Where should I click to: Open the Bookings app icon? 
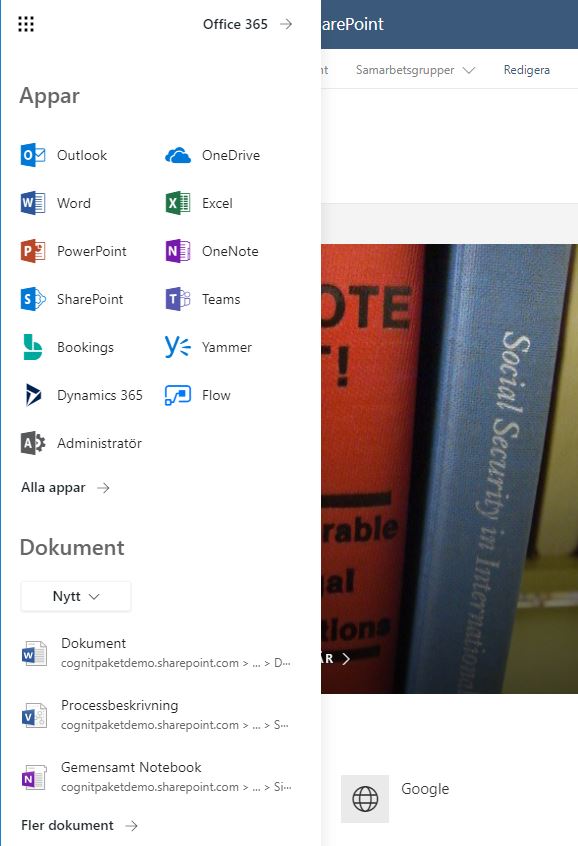[33, 347]
